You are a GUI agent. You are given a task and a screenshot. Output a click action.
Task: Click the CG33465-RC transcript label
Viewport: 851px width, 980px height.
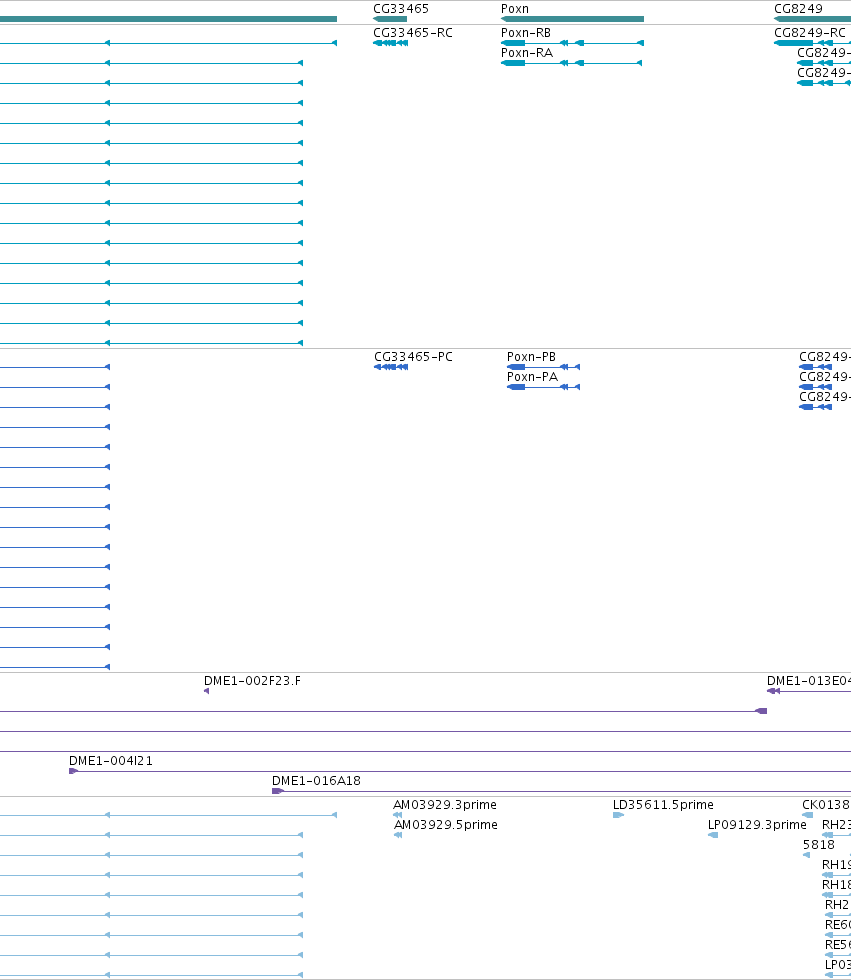[413, 32]
